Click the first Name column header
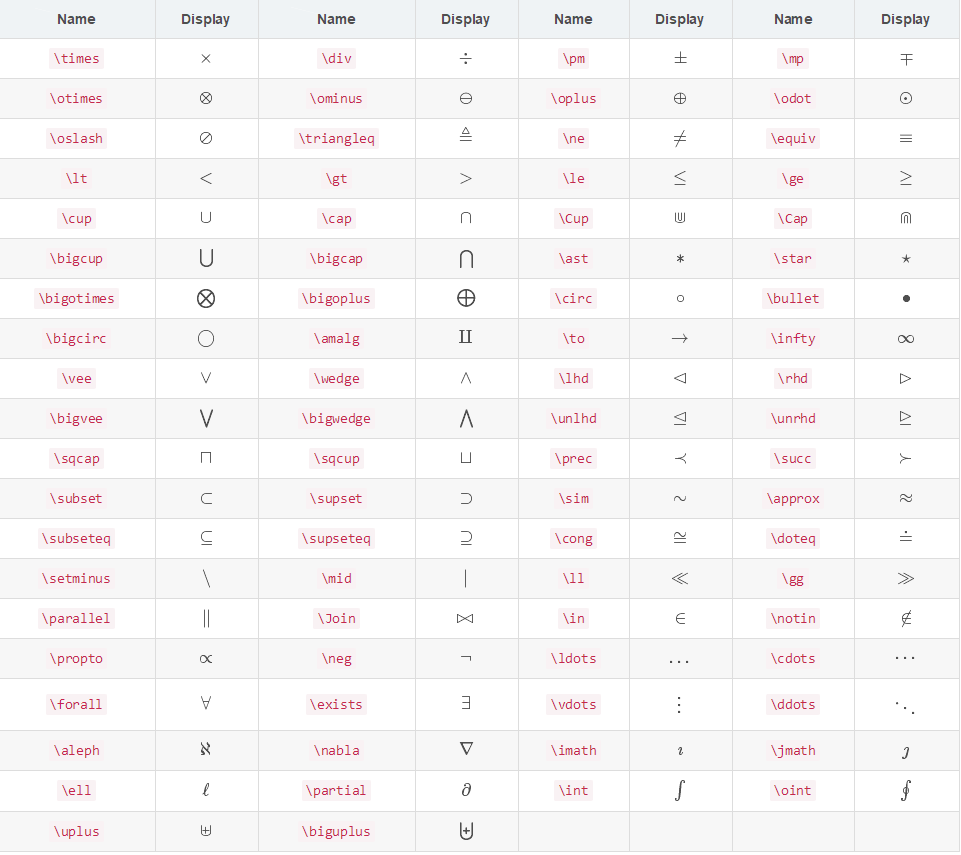This screenshot has width=961, height=855. coord(77,19)
